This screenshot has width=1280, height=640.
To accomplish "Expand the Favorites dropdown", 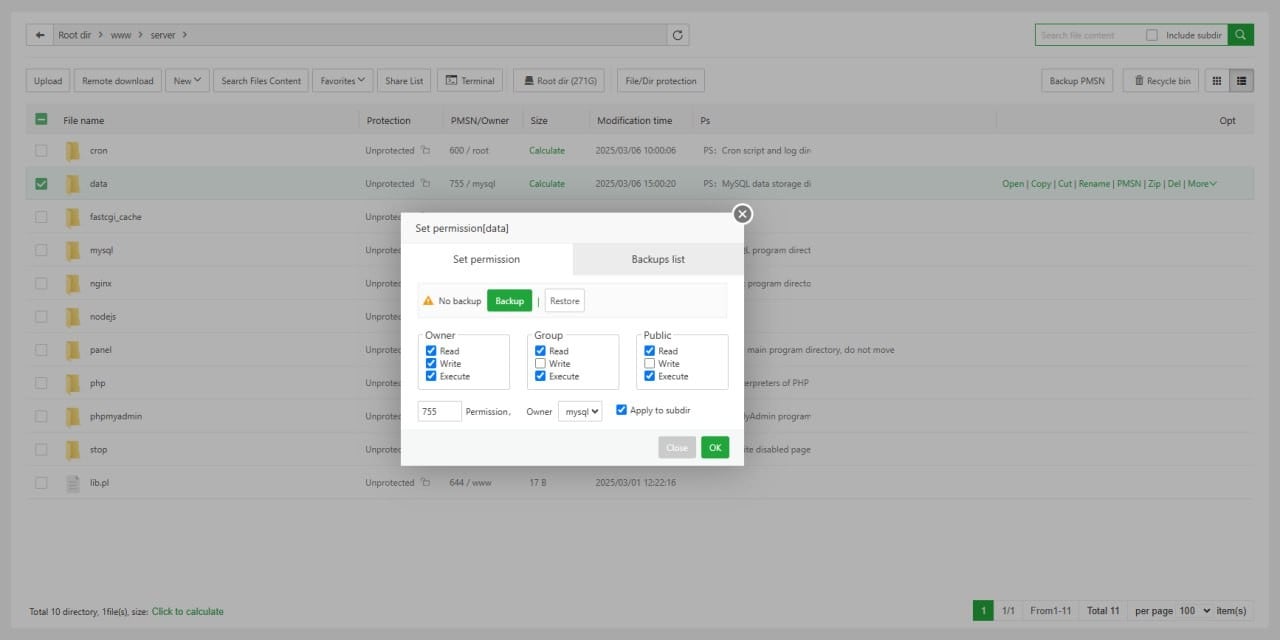I will click(x=343, y=81).
